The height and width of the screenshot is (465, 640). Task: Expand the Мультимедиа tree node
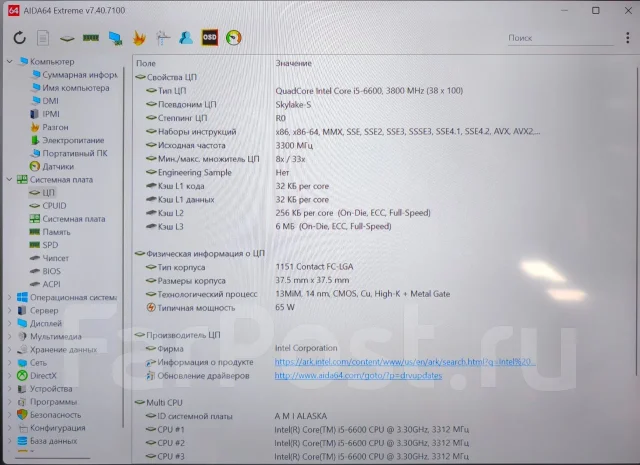[x=10, y=336]
